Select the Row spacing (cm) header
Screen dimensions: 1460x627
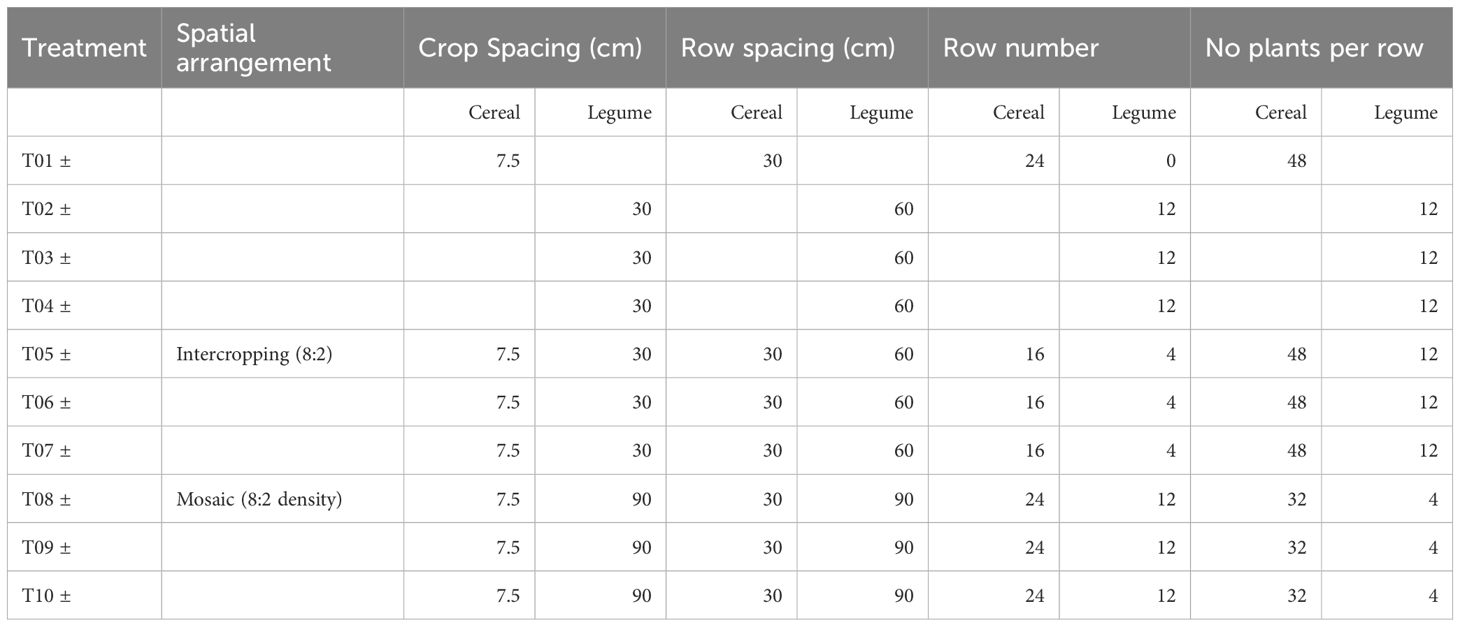point(788,47)
